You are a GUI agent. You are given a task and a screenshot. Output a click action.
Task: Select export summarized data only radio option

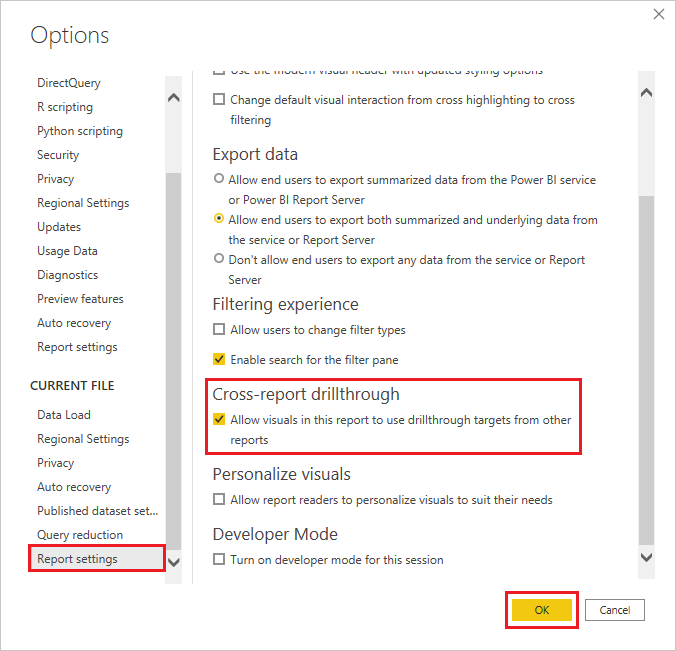(219, 178)
